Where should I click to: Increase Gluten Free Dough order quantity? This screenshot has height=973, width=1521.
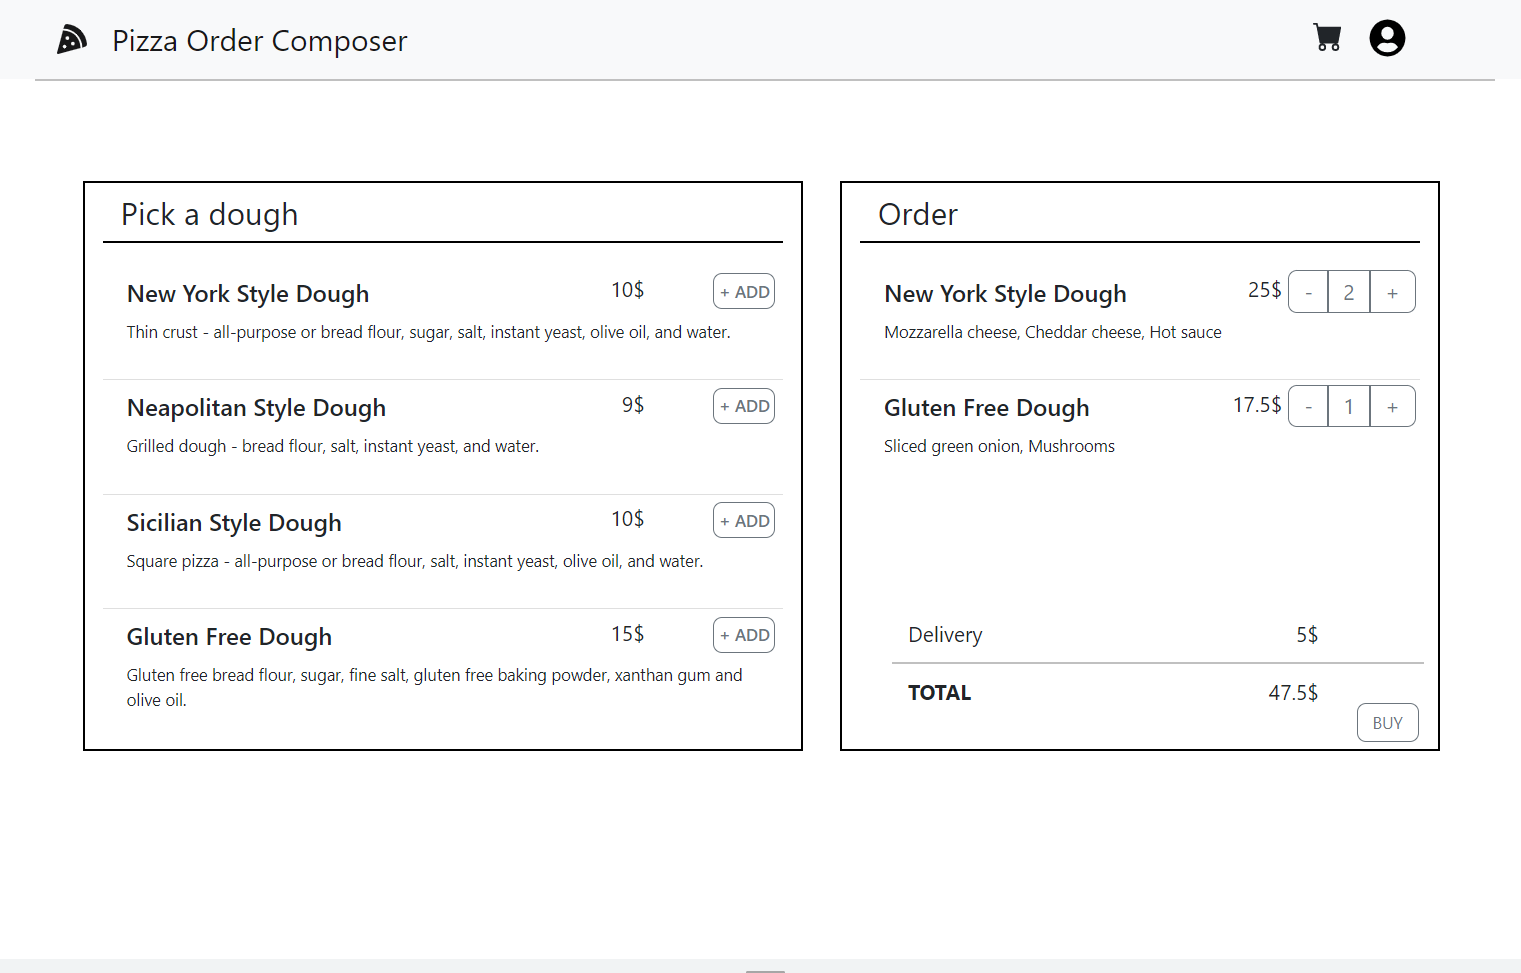(1392, 406)
